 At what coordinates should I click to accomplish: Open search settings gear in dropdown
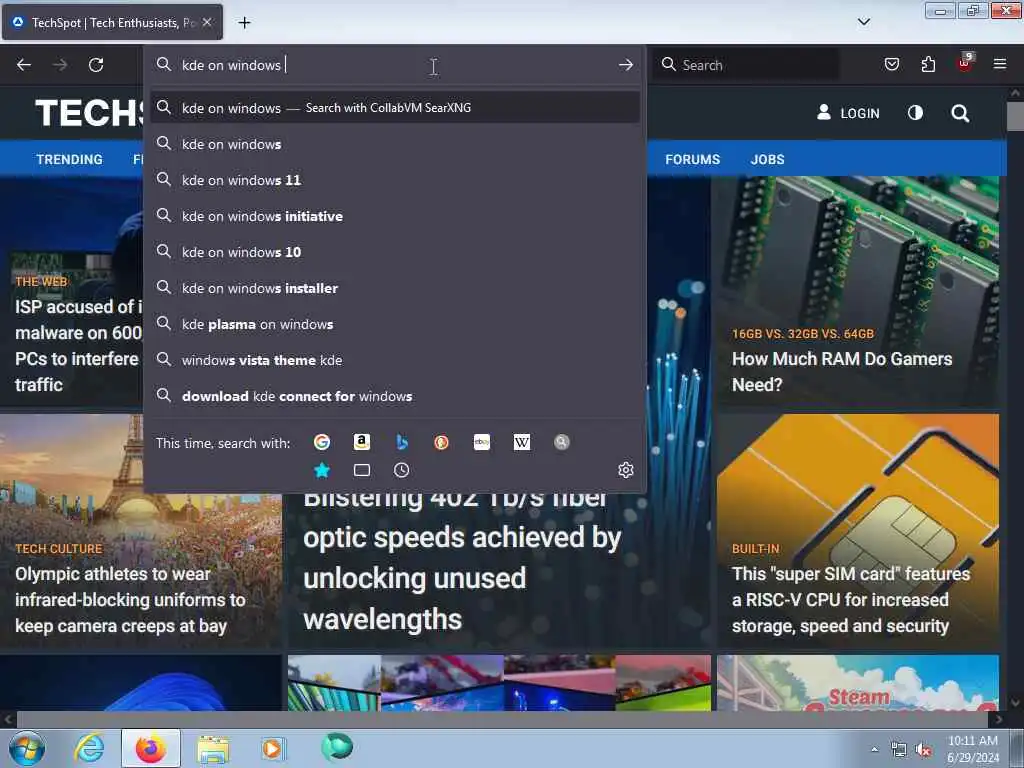[626, 470]
